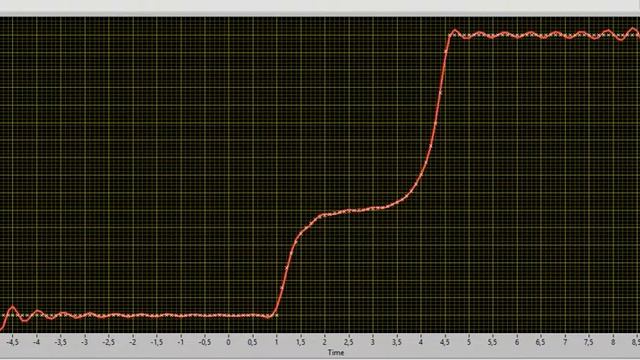Screen dimensions: 640x360
Task: Select the positive '1' axis tick label
Action: click(277, 342)
